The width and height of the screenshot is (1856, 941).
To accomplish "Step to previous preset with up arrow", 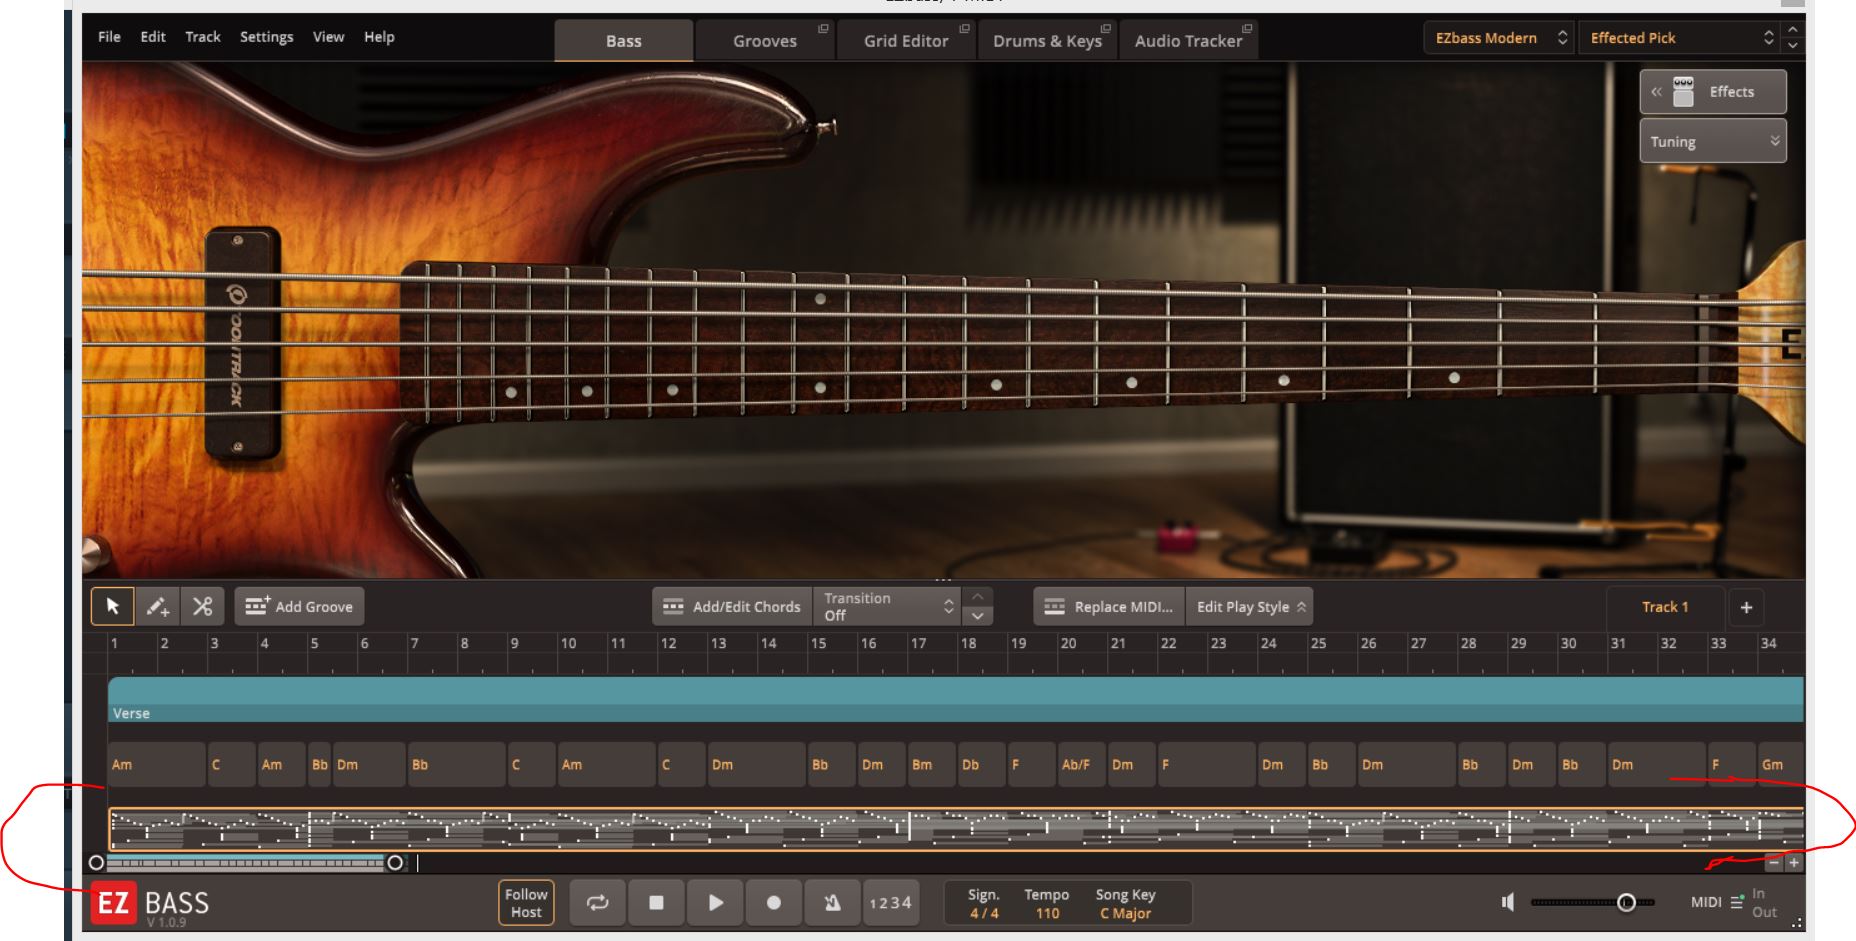I will coord(1793,29).
